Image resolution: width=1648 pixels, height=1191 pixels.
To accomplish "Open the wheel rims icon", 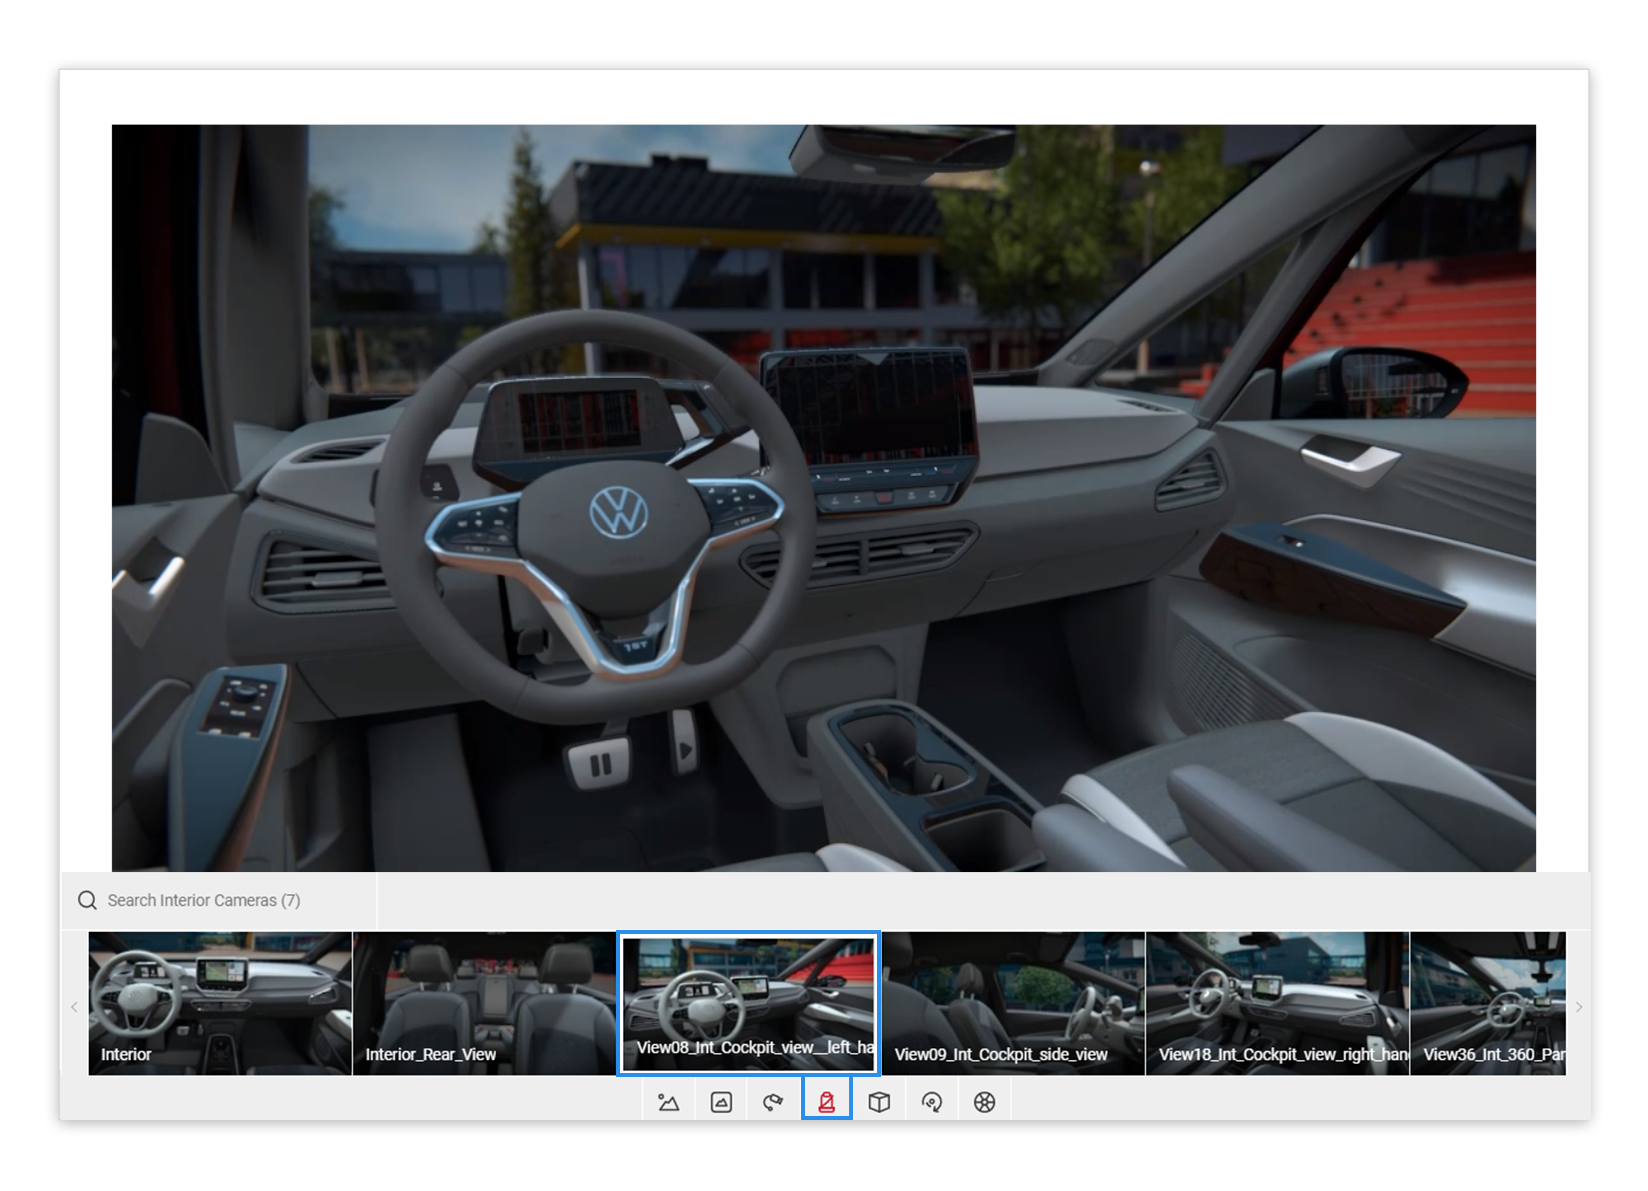I will (x=985, y=1102).
